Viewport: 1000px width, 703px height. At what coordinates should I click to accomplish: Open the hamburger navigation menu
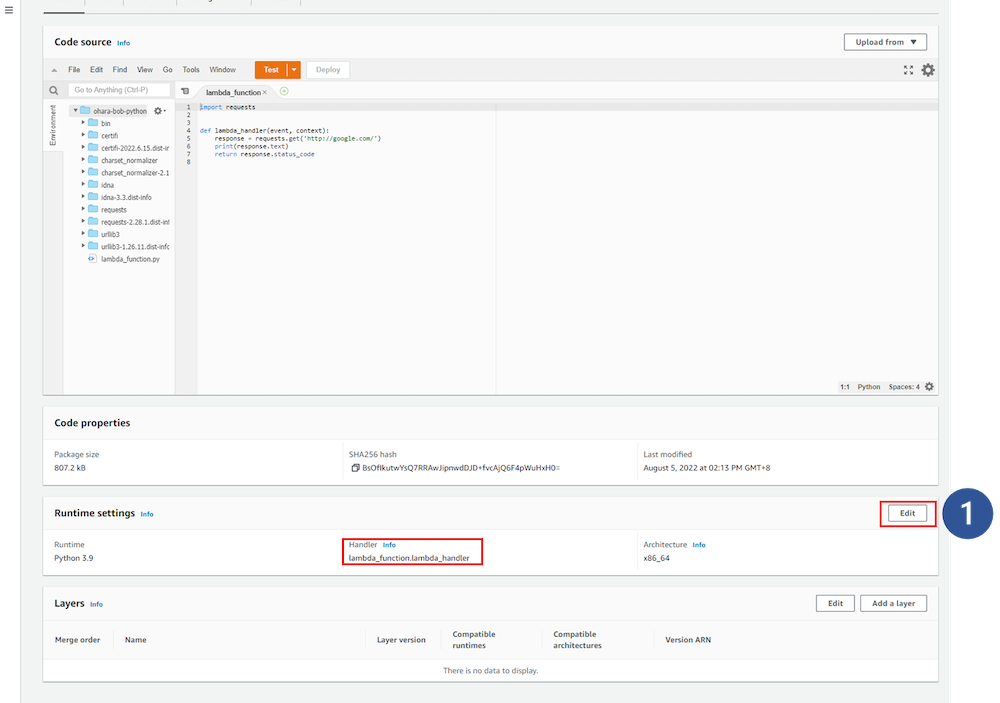pyautogui.click(x=9, y=10)
